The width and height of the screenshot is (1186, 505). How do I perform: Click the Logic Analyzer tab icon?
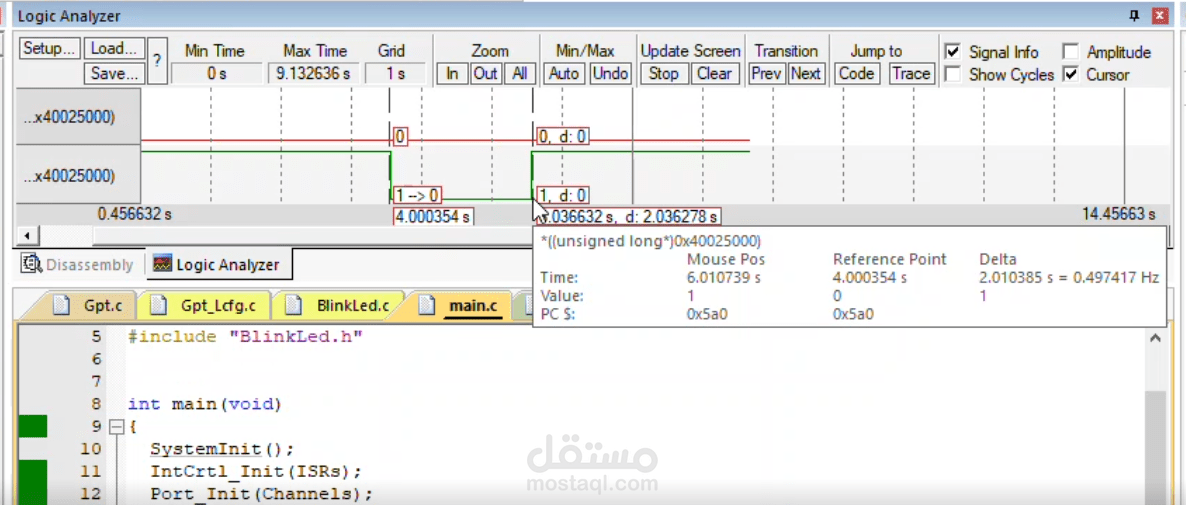point(163,265)
